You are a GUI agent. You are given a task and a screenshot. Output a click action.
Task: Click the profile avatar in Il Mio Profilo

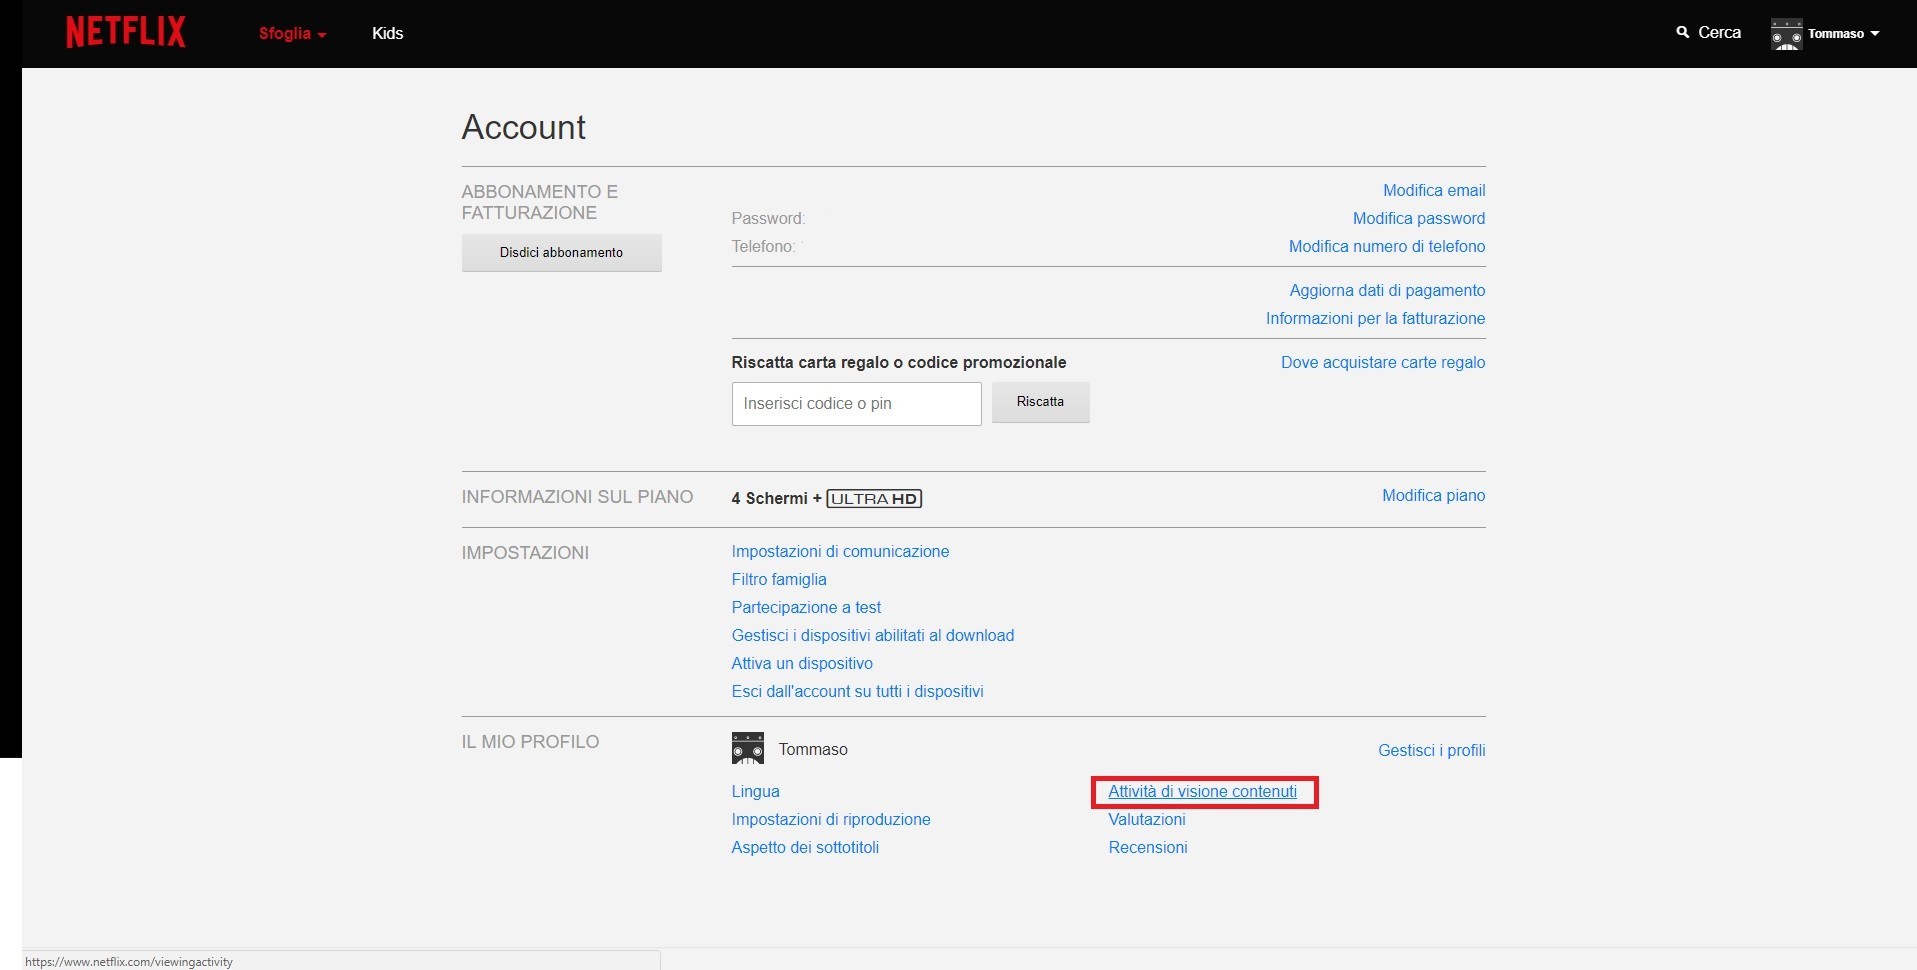tap(747, 749)
